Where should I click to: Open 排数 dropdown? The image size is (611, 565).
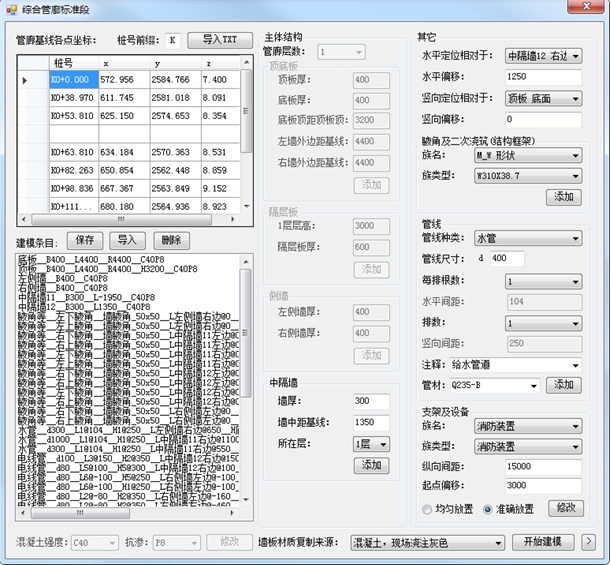coord(543,323)
